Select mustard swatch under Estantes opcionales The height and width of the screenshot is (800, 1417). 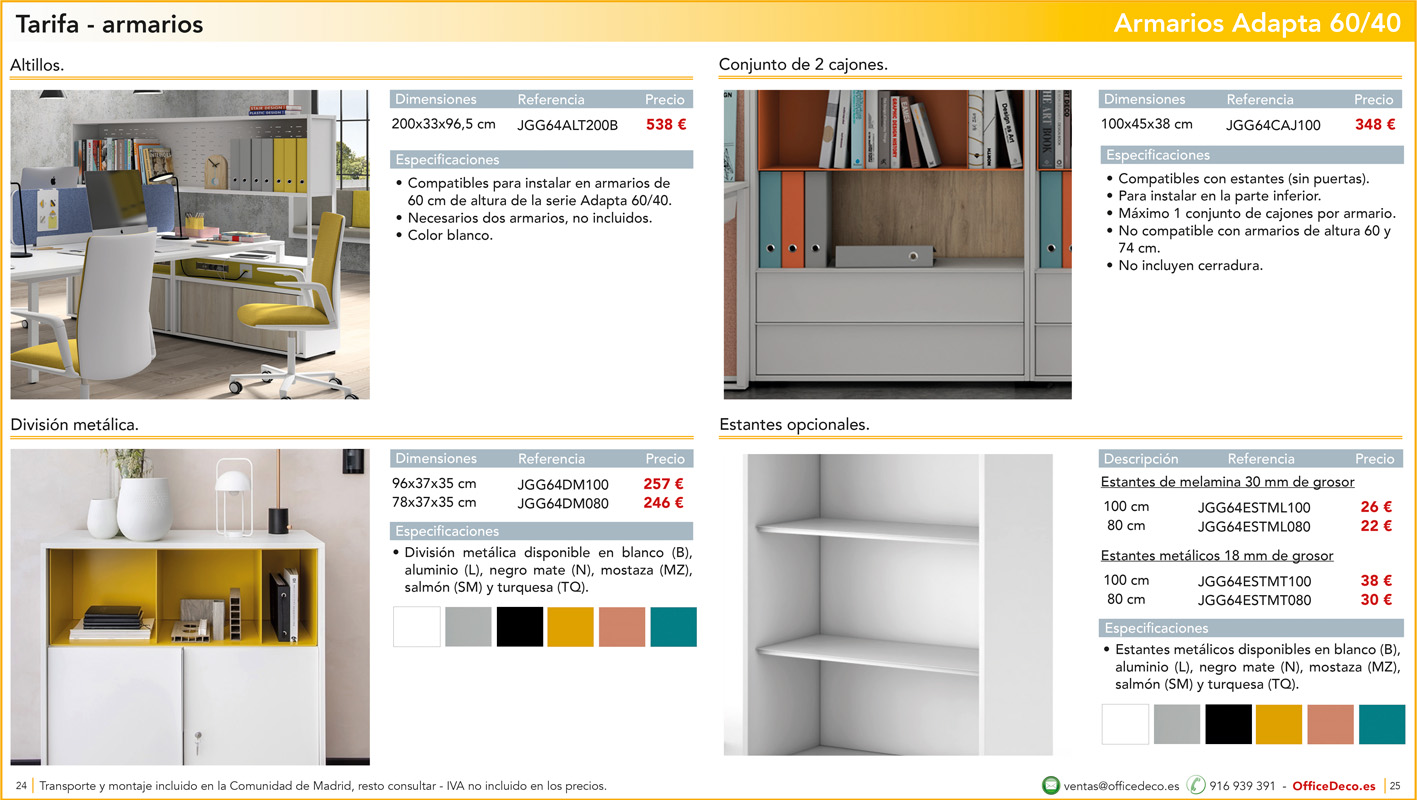pos(1279,724)
